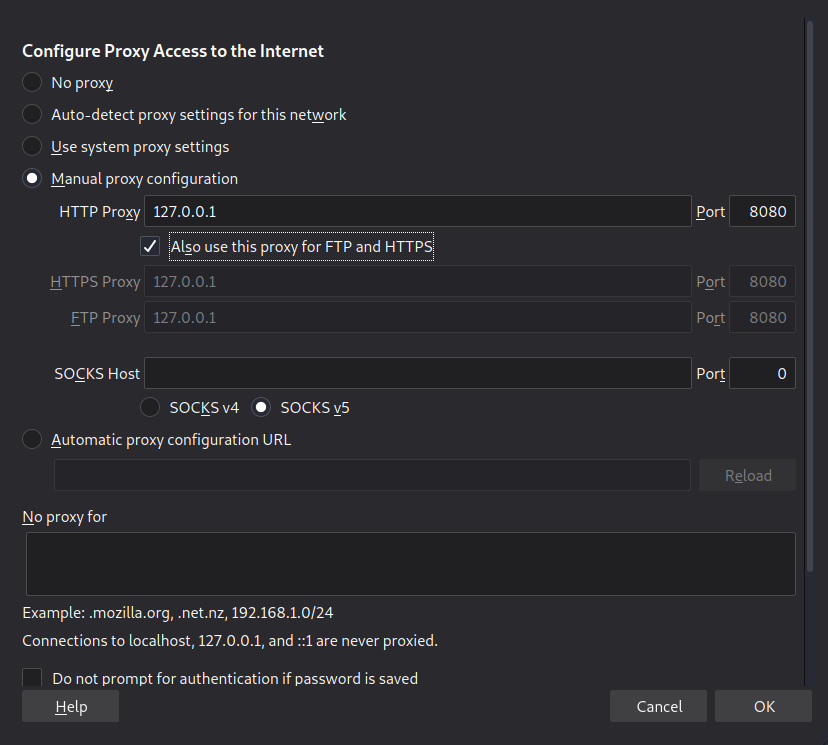The image size is (828, 745).
Task: Choose Auto-detect proxy settings for this network
Action: click(33, 115)
